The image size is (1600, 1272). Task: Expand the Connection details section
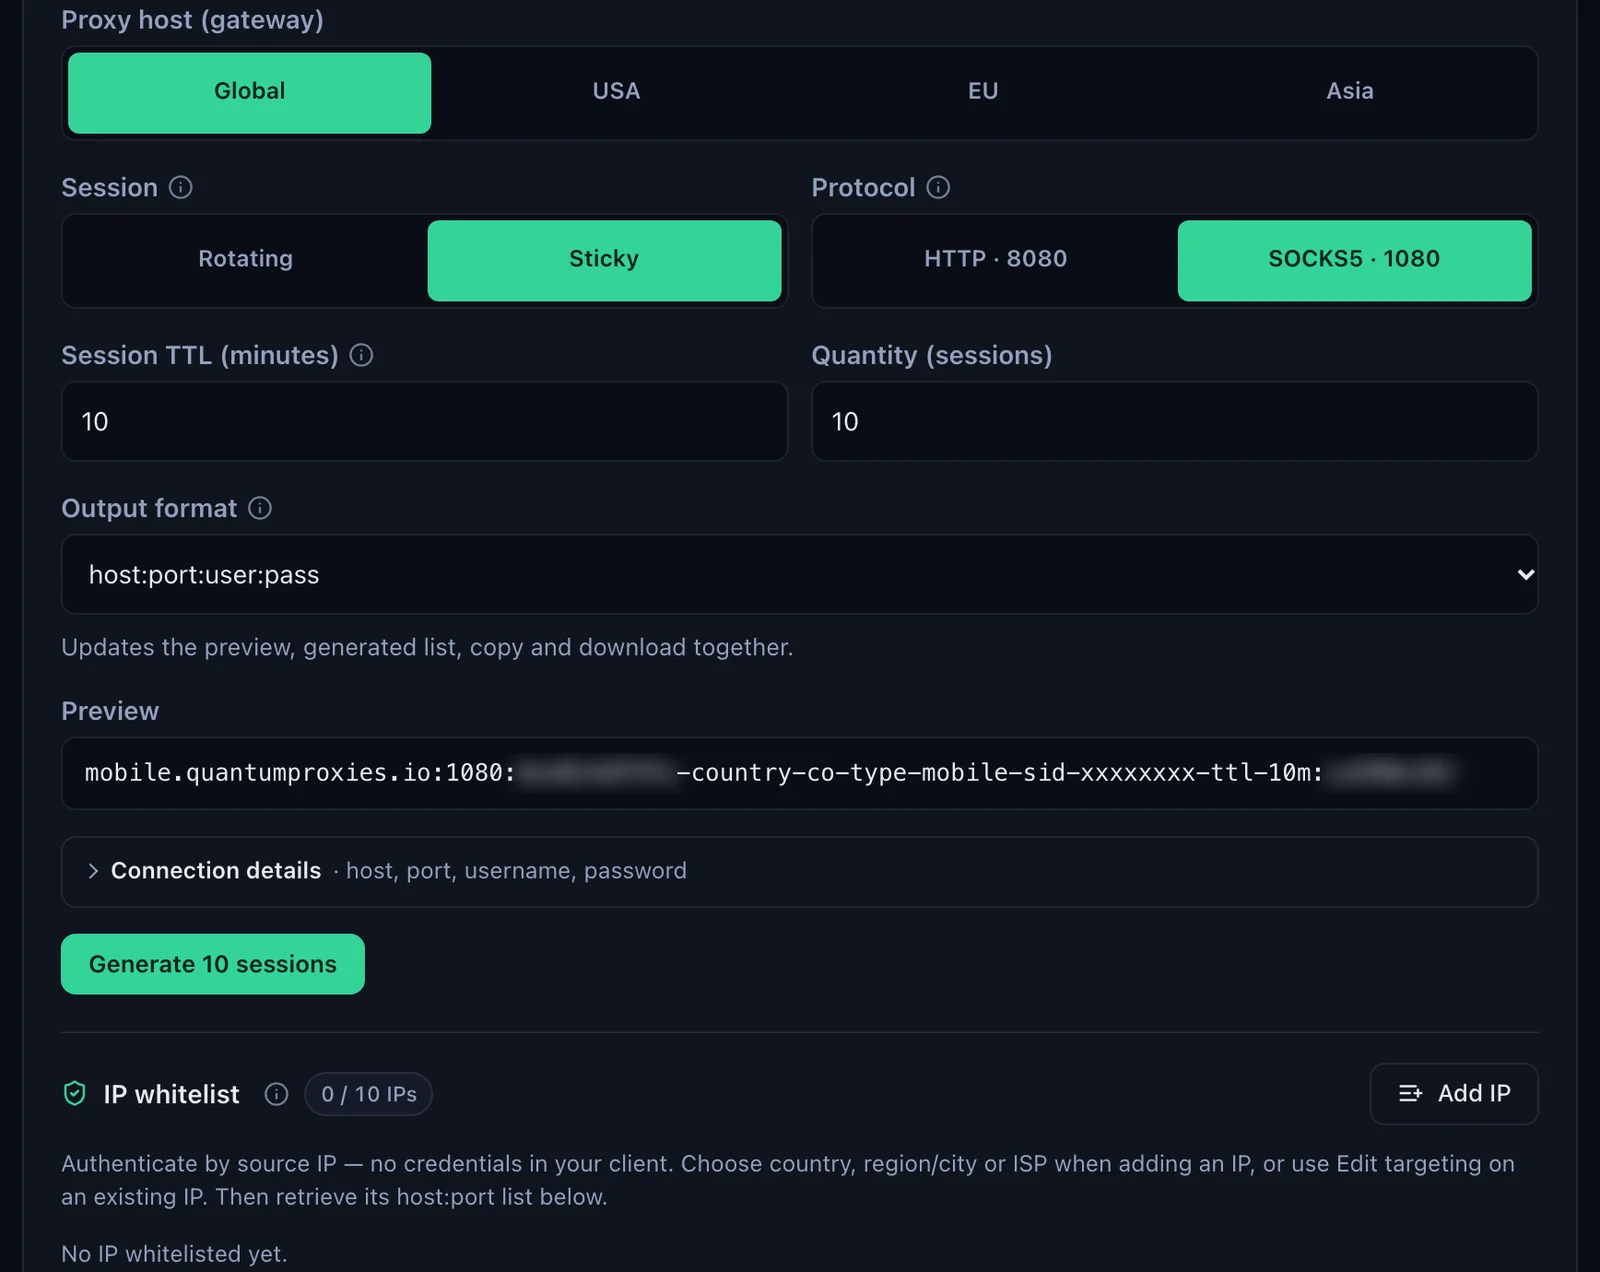(799, 871)
